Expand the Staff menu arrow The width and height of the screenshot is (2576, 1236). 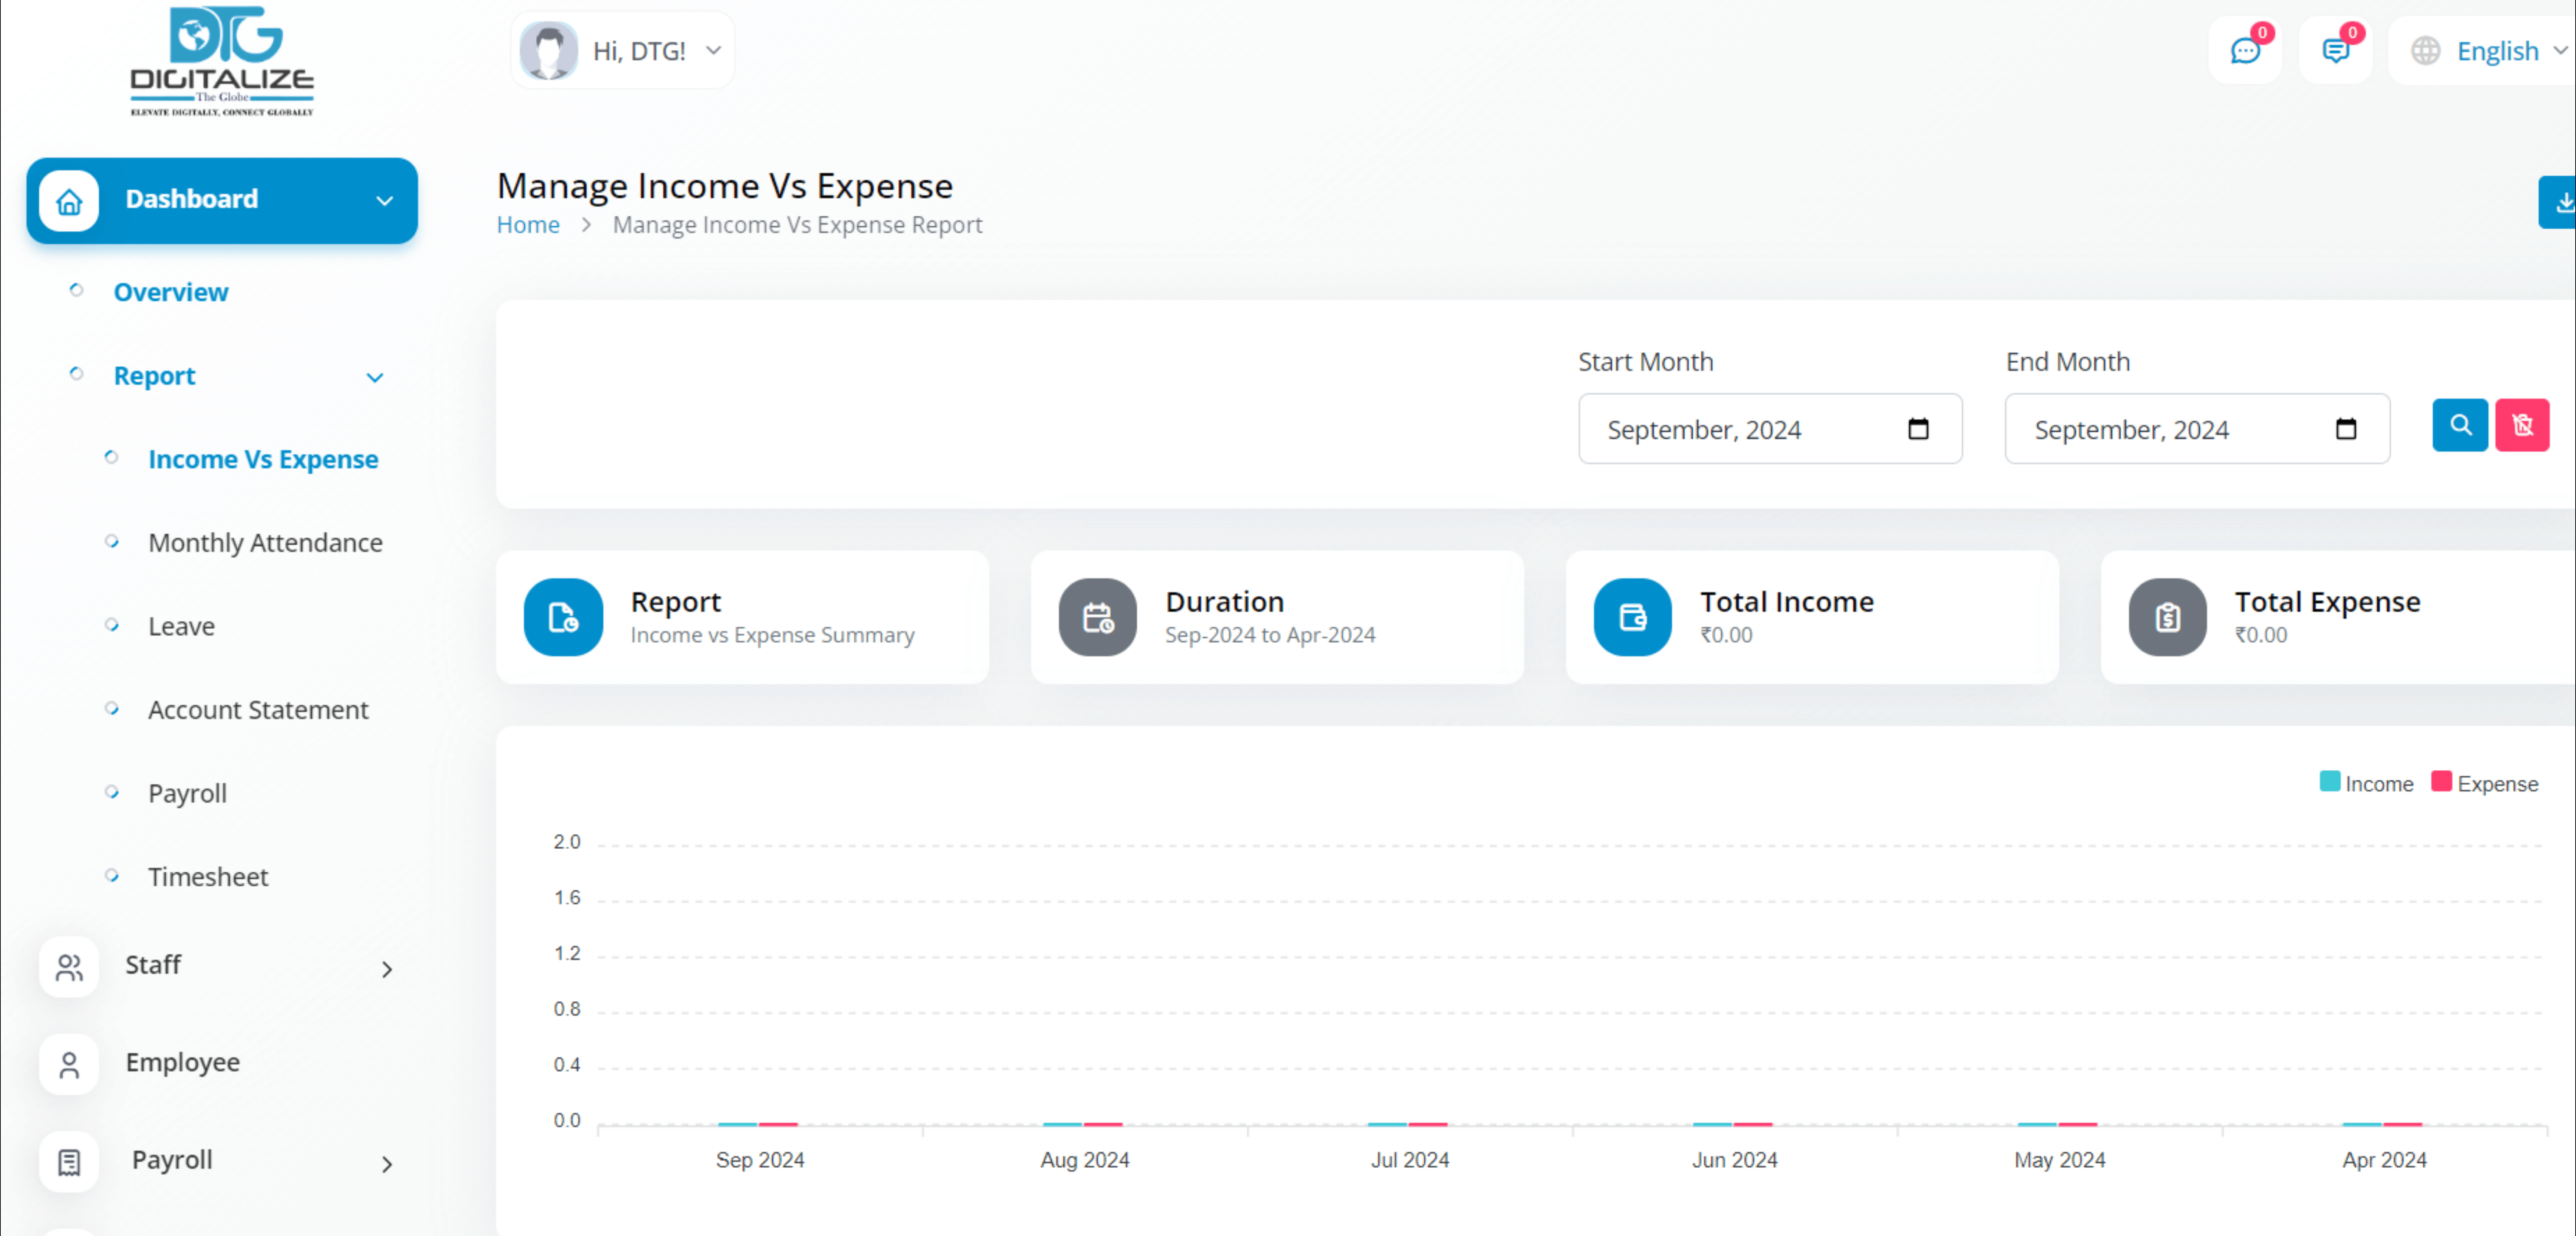pyautogui.click(x=387, y=969)
